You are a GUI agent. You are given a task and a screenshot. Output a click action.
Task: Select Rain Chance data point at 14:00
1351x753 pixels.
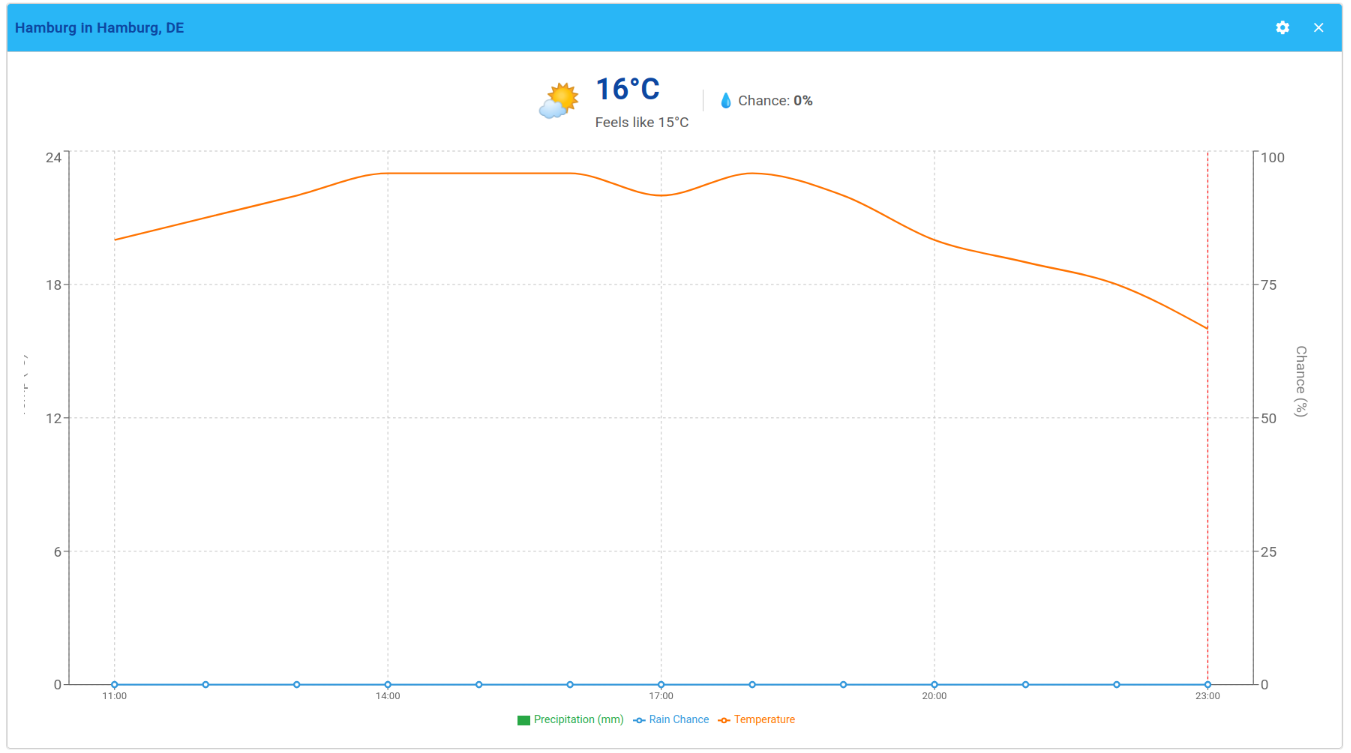tap(388, 685)
